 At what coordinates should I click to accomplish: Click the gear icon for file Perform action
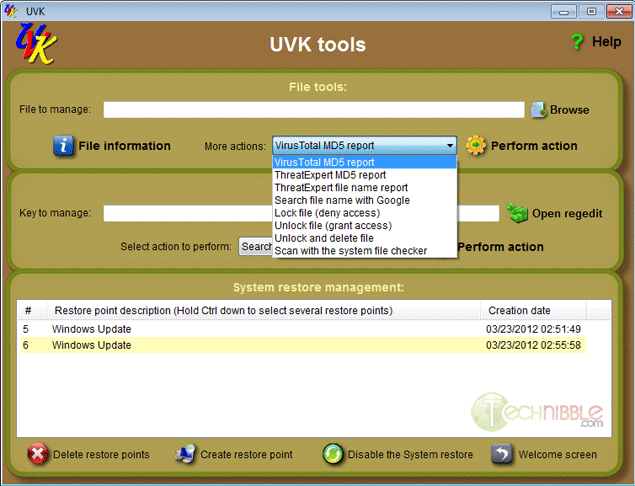coord(475,145)
